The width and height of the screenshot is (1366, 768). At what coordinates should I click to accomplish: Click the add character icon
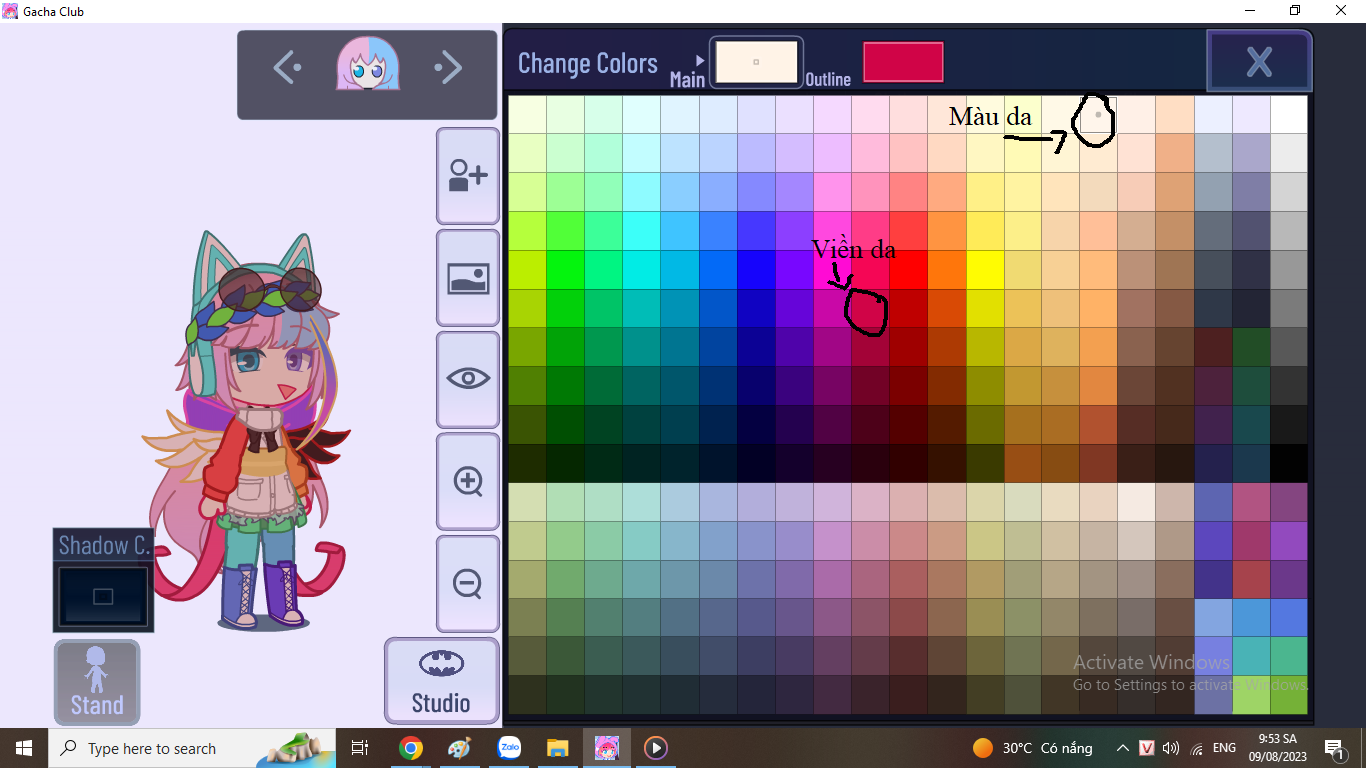point(467,176)
